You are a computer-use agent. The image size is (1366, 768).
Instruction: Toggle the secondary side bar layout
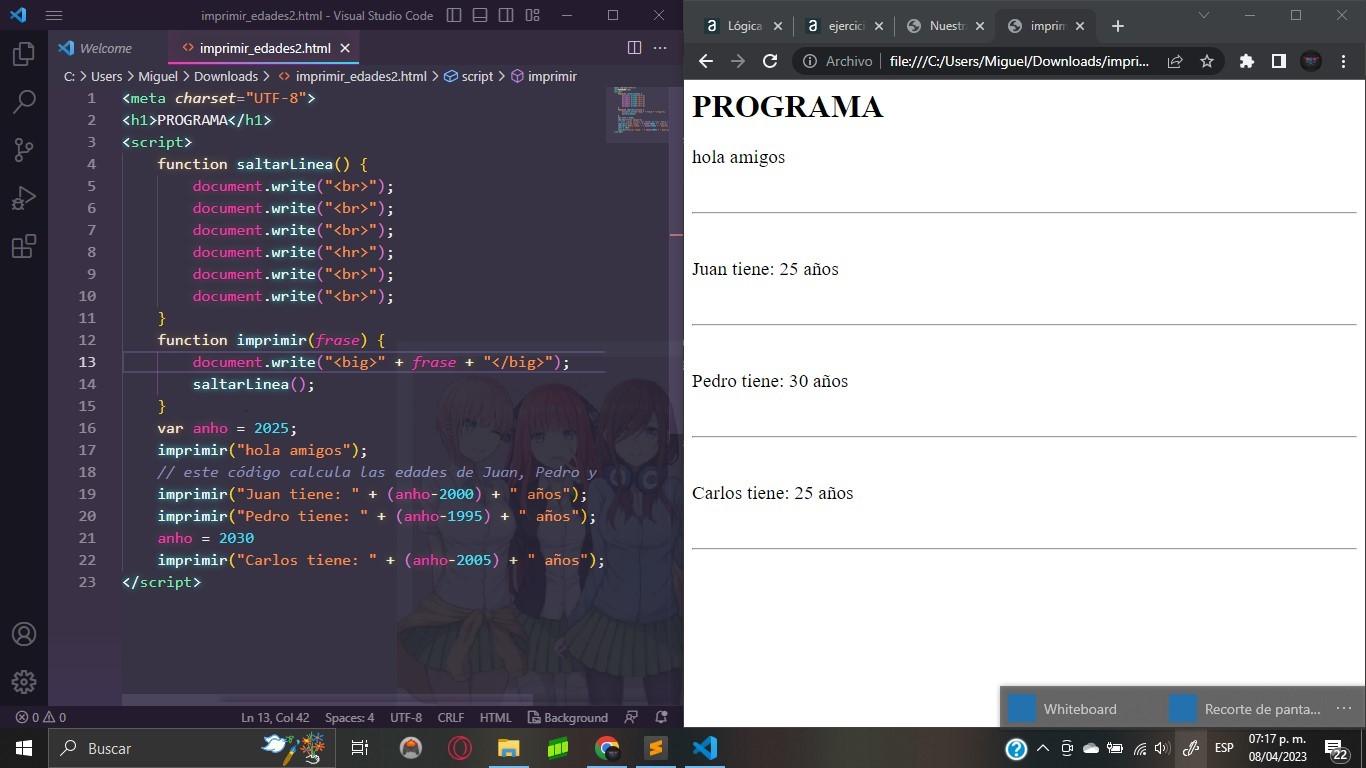(x=506, y=15)
